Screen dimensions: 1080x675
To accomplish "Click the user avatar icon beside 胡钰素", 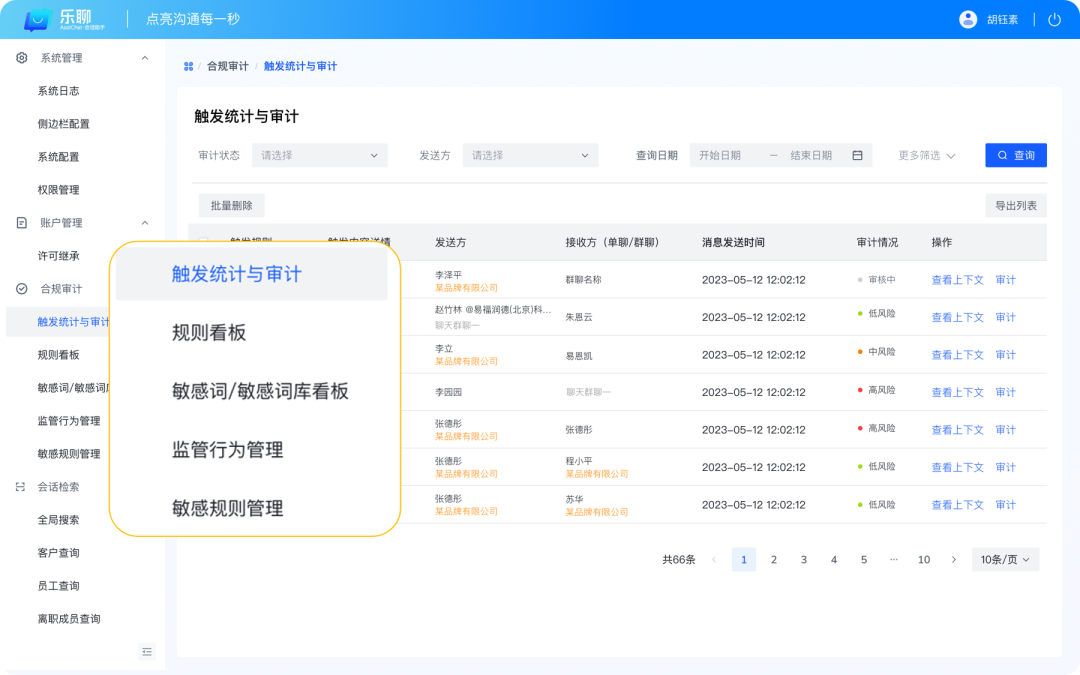I will coord(968,20).
